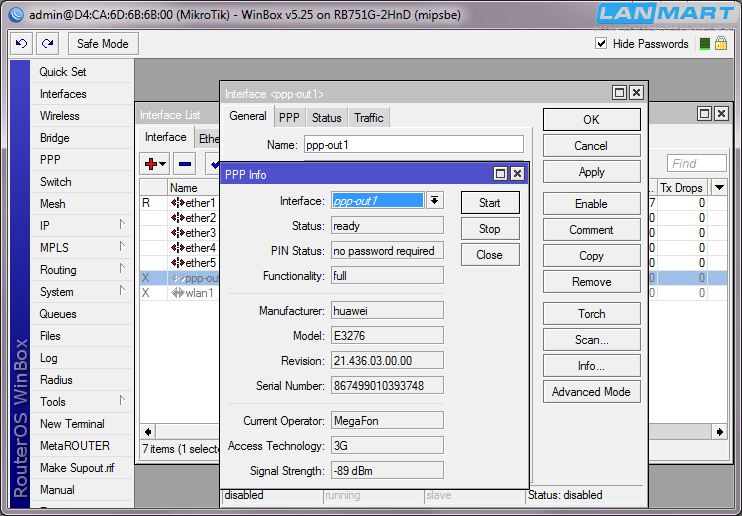Expand the IP submenu
Viewport: 742px width, 516px height.
(122, 224)
